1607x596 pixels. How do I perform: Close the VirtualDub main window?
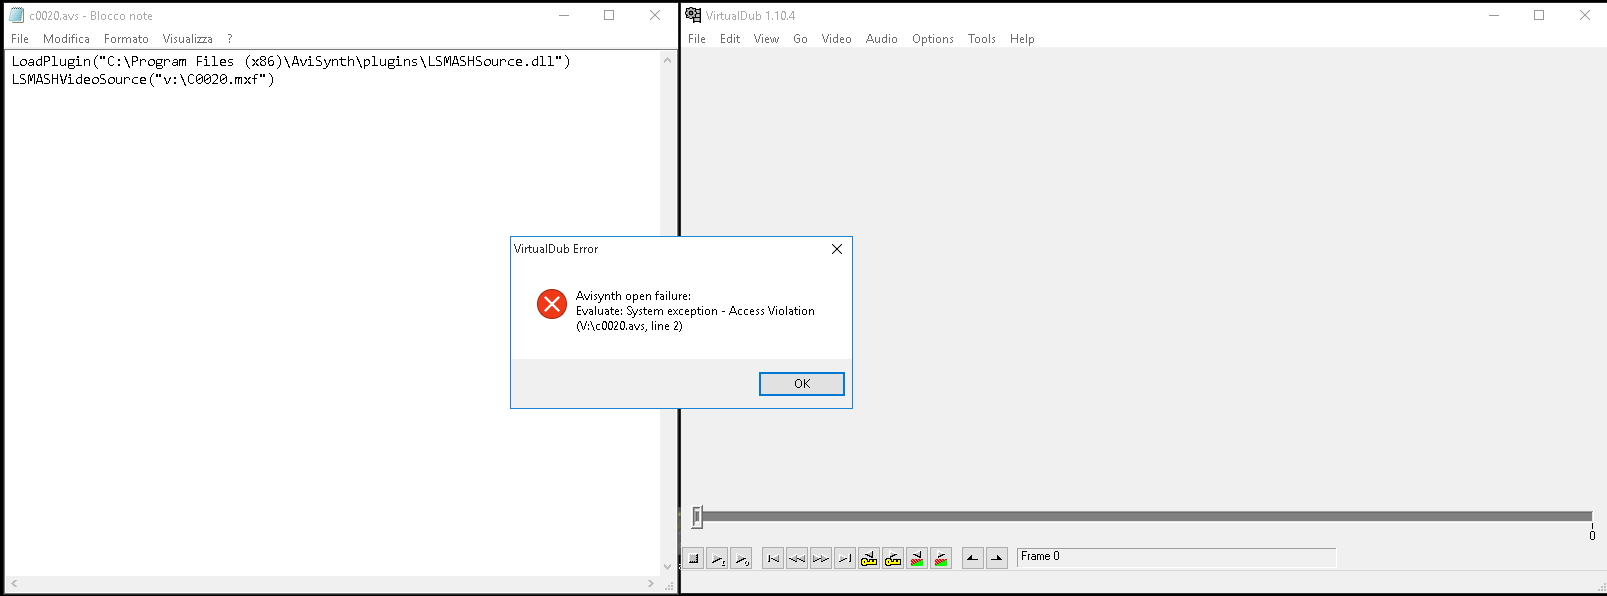point(1585,15)
